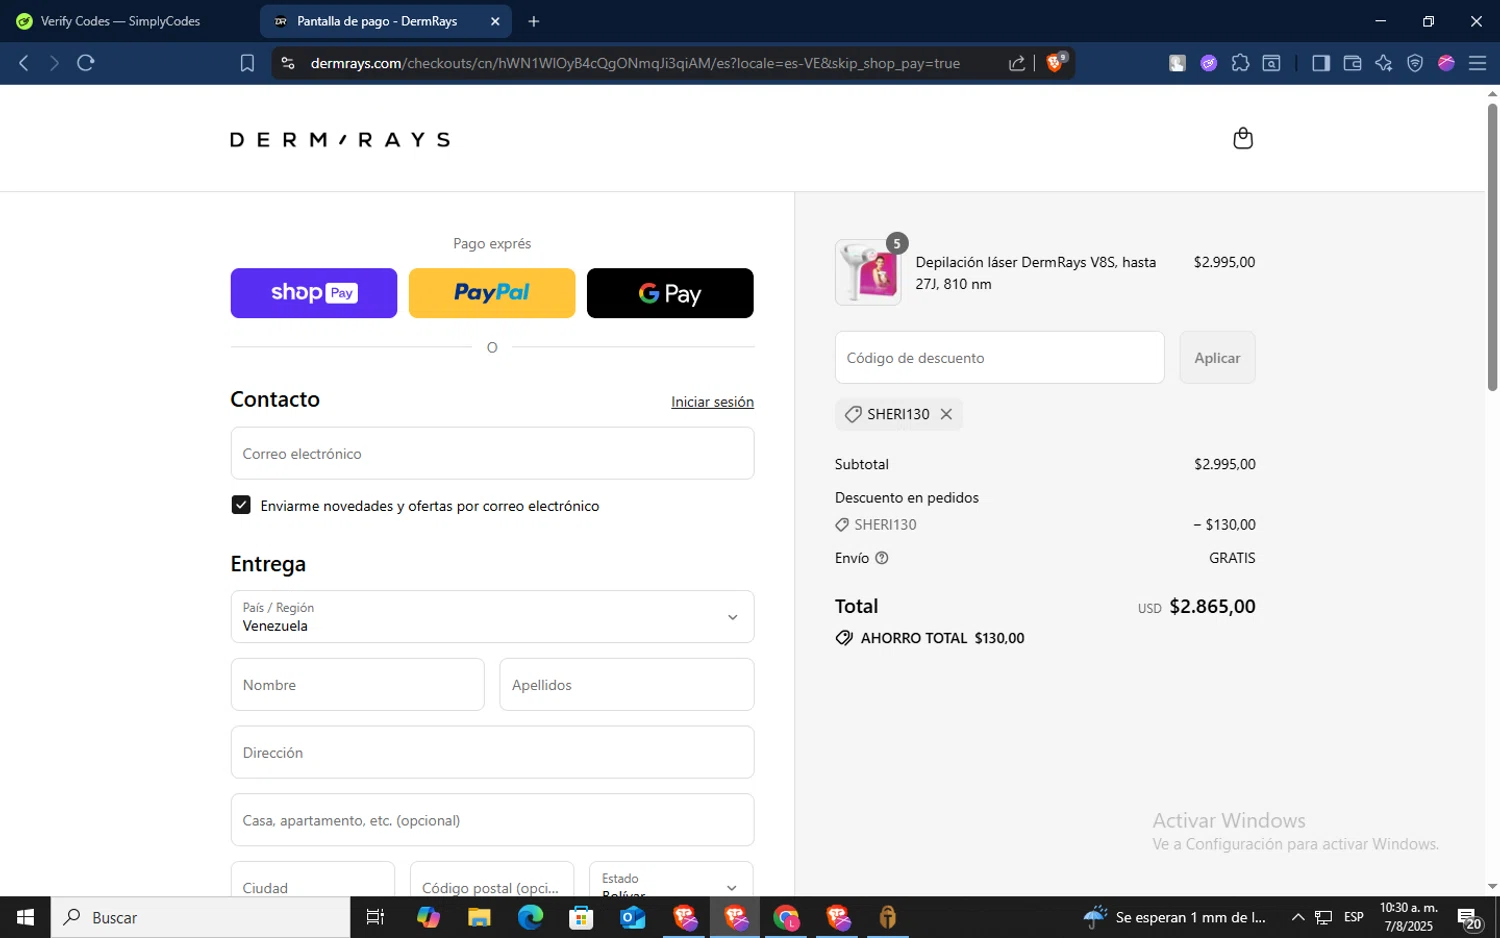
Task: Close the DermRays checkout tab
Action: (x=495, y=21)
